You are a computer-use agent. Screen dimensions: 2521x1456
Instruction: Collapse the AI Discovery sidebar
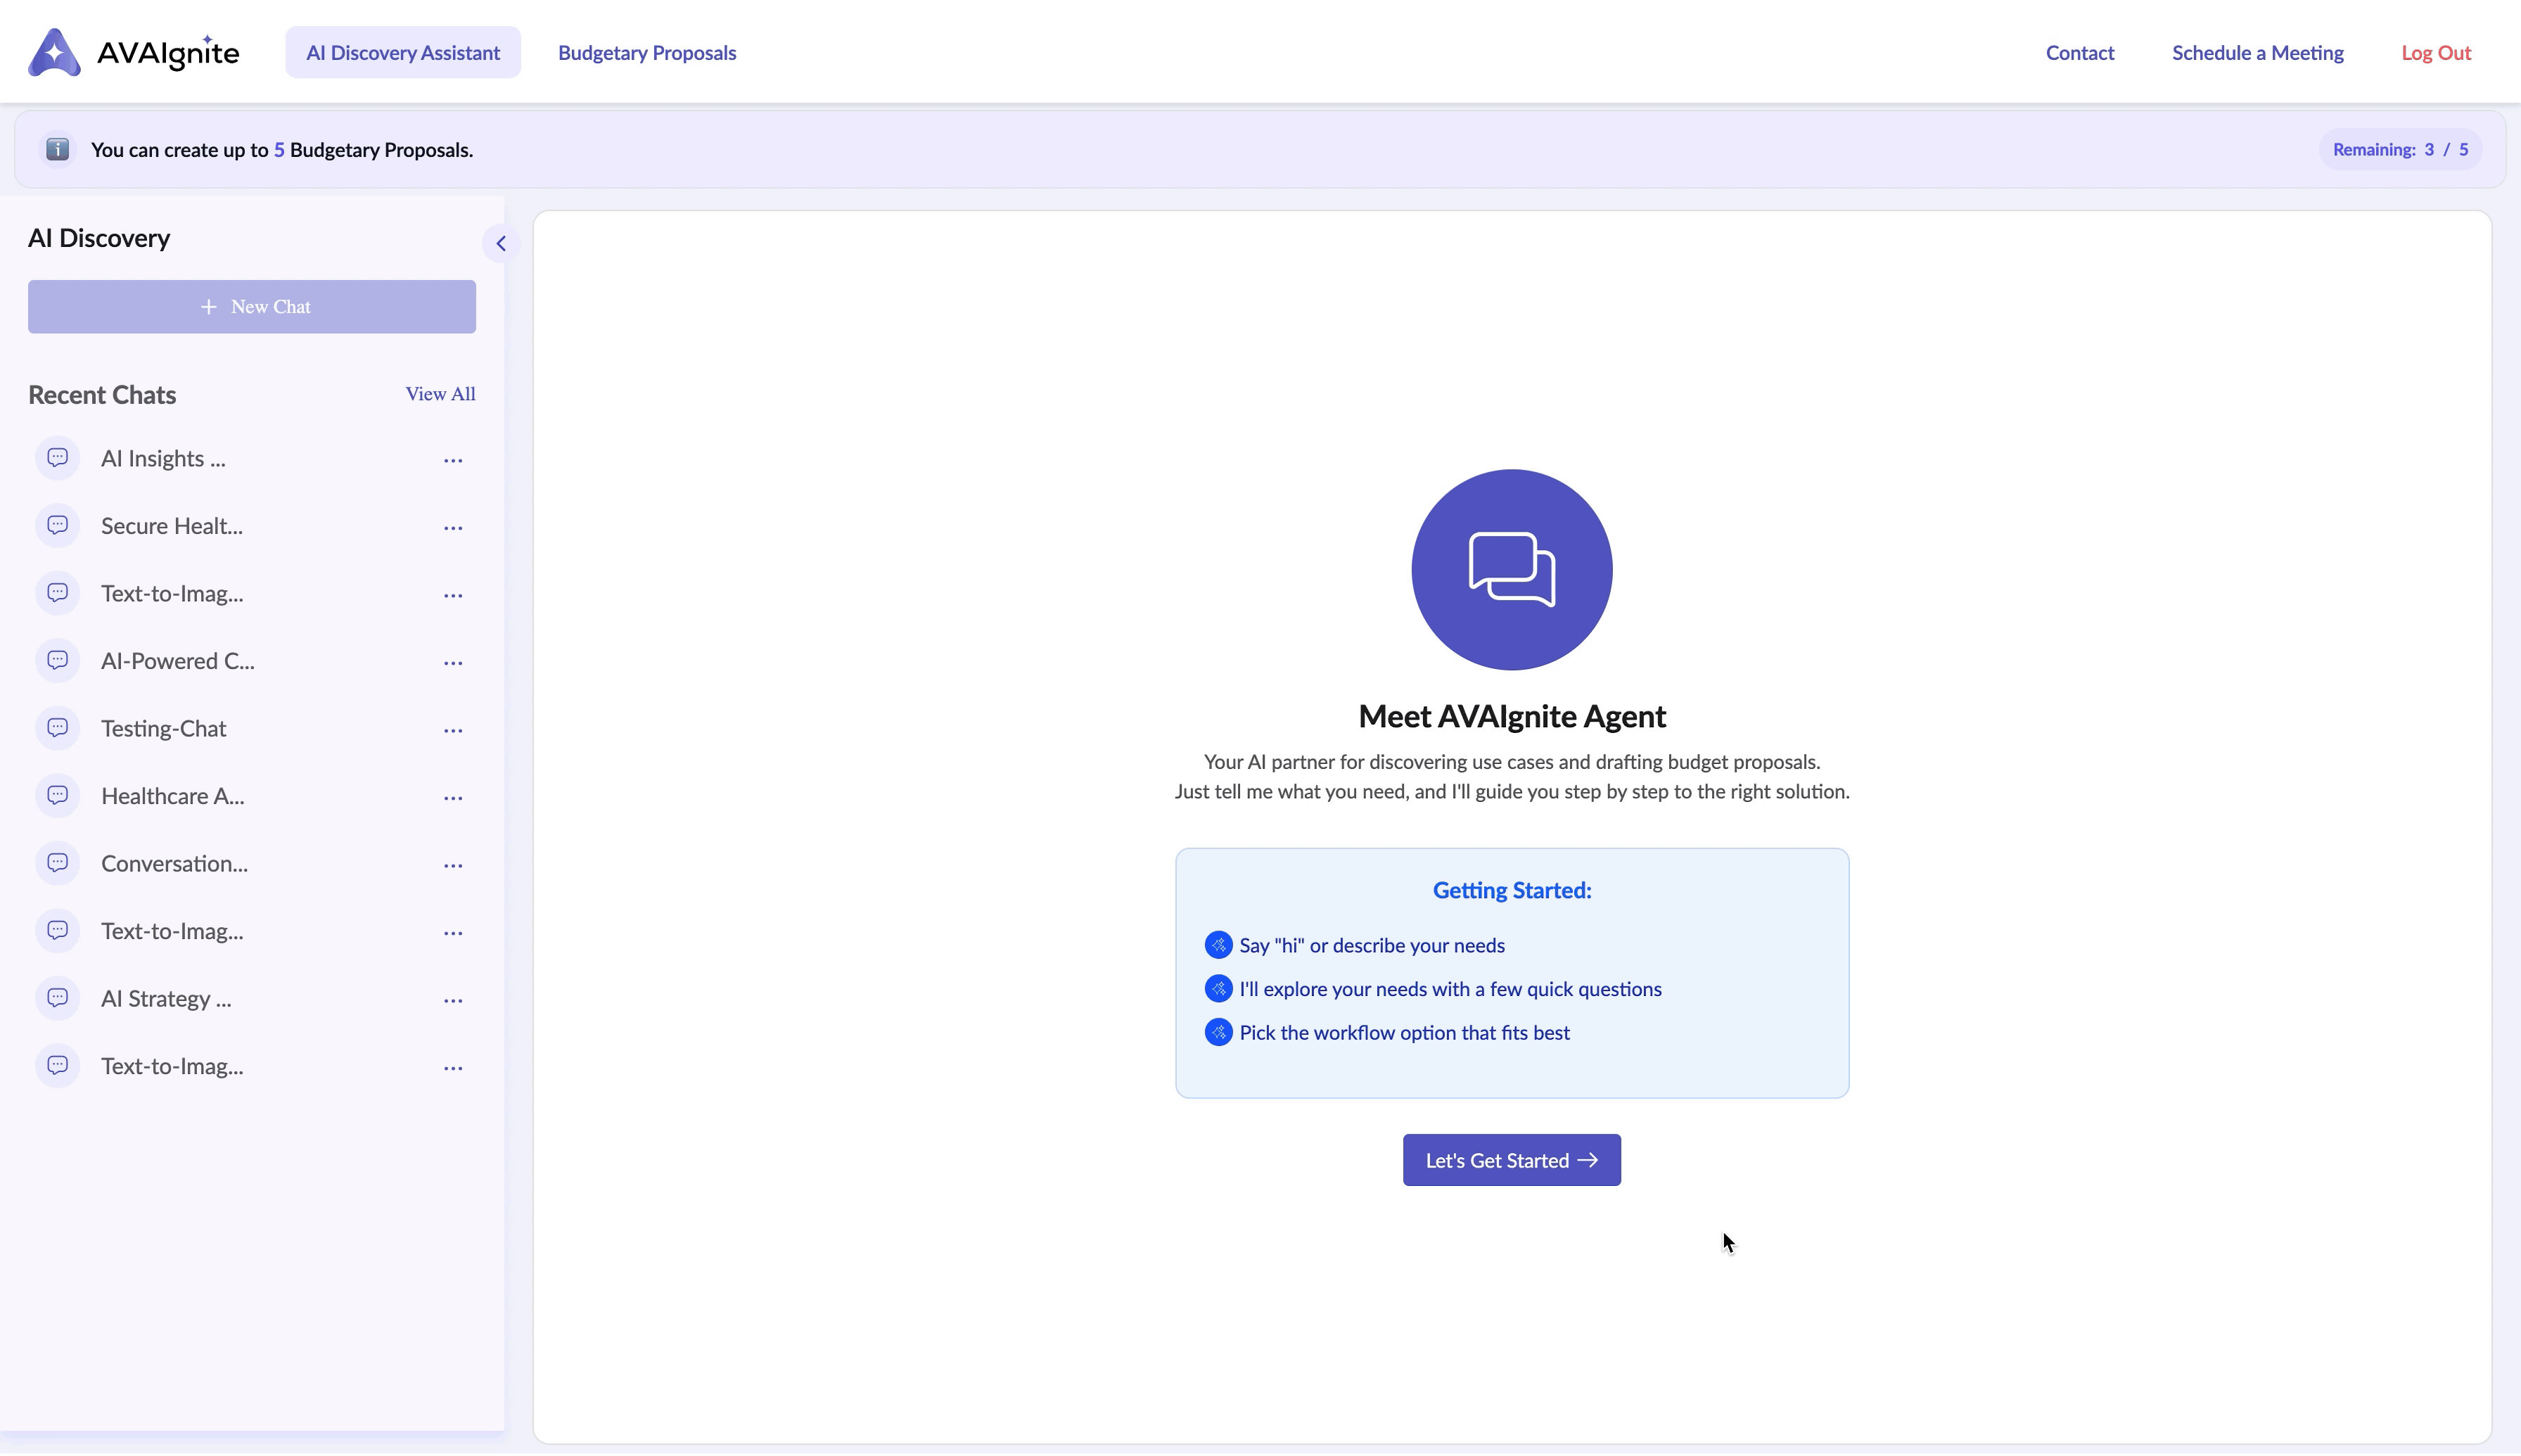[501, 243]
